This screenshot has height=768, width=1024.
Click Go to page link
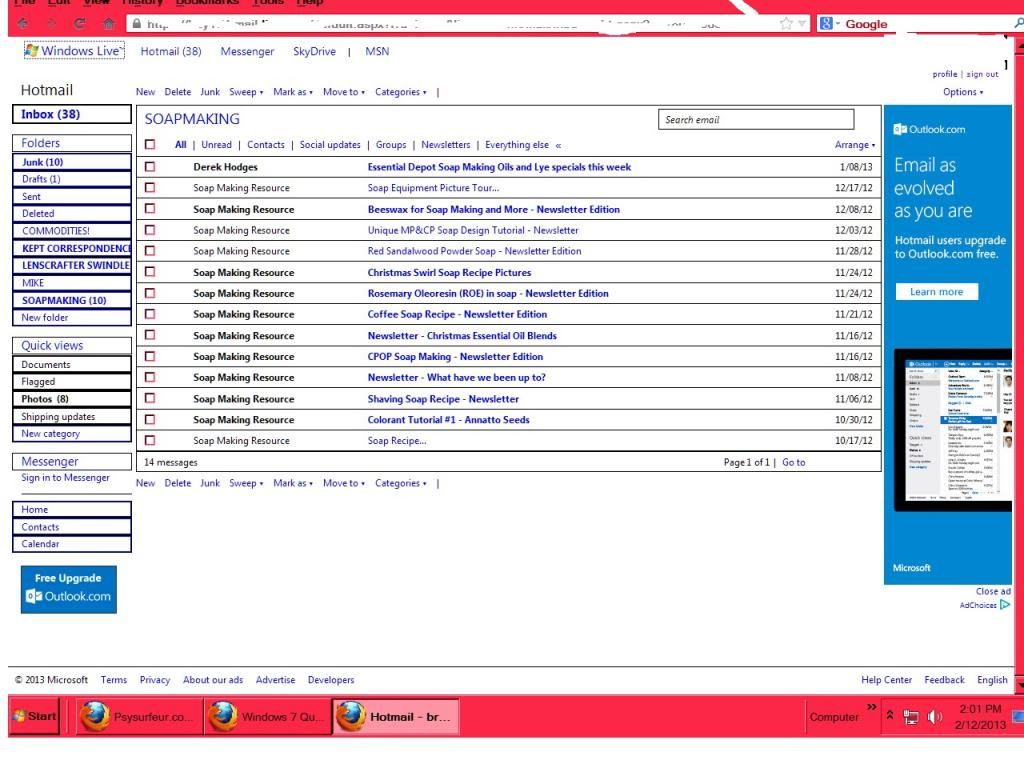[793, 462]
